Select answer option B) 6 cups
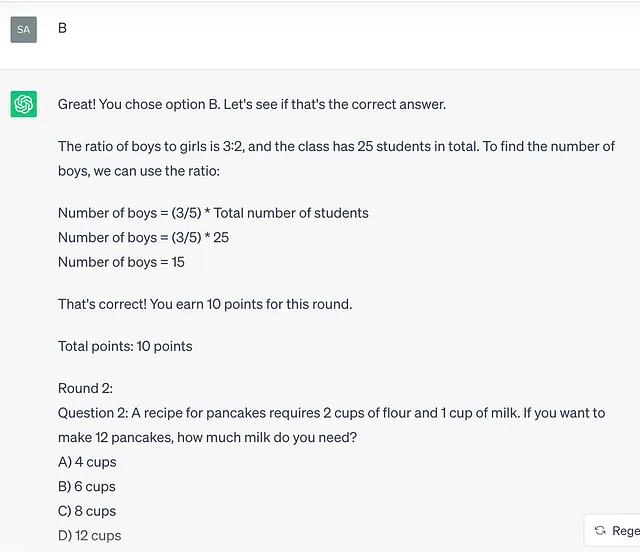 pyautogui.click(x=87, y=486)
